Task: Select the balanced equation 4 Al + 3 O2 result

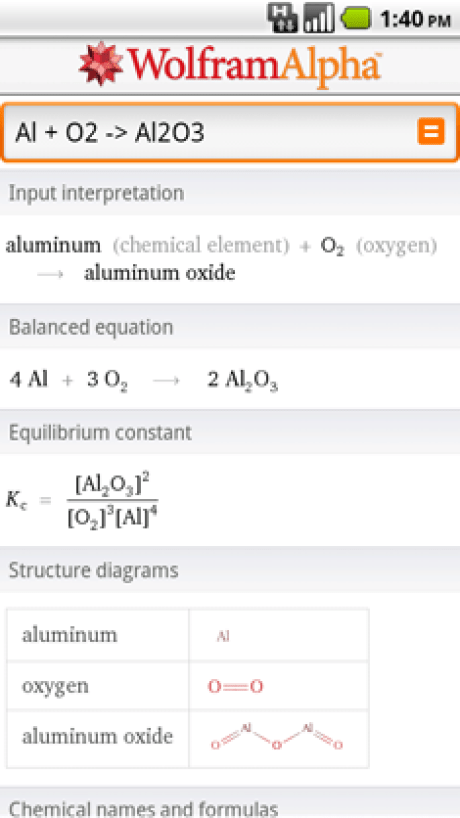Action: tap(143, 380)
